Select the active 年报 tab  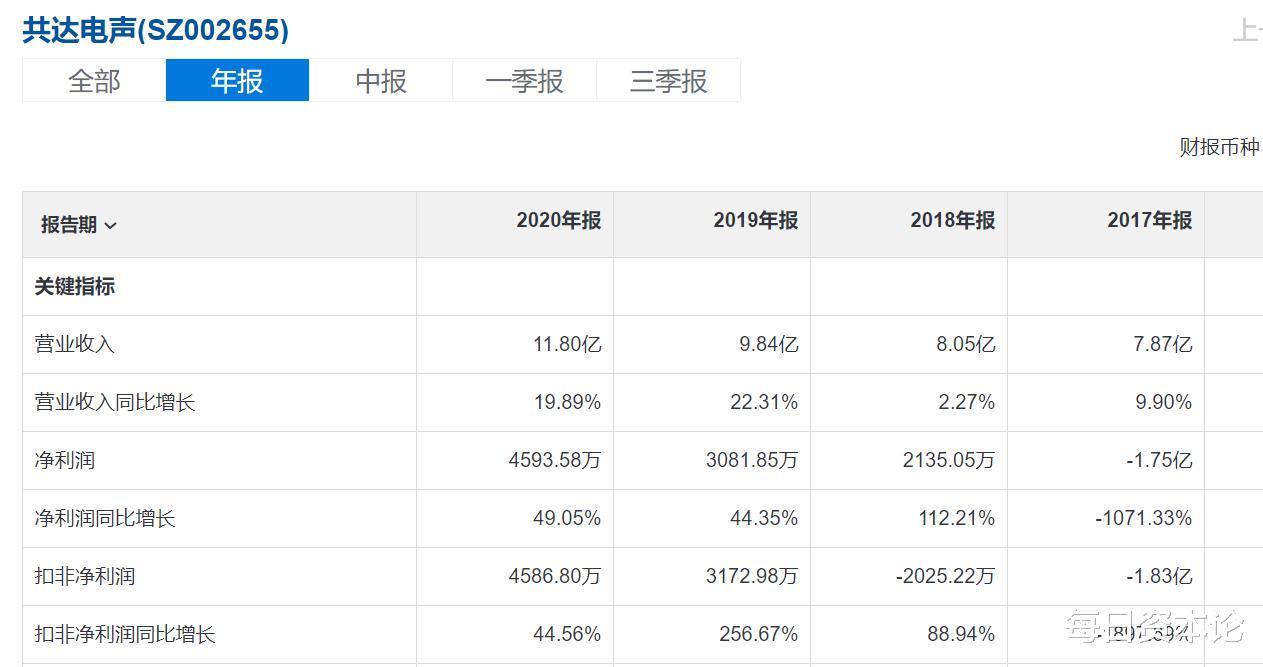(237, 80)
